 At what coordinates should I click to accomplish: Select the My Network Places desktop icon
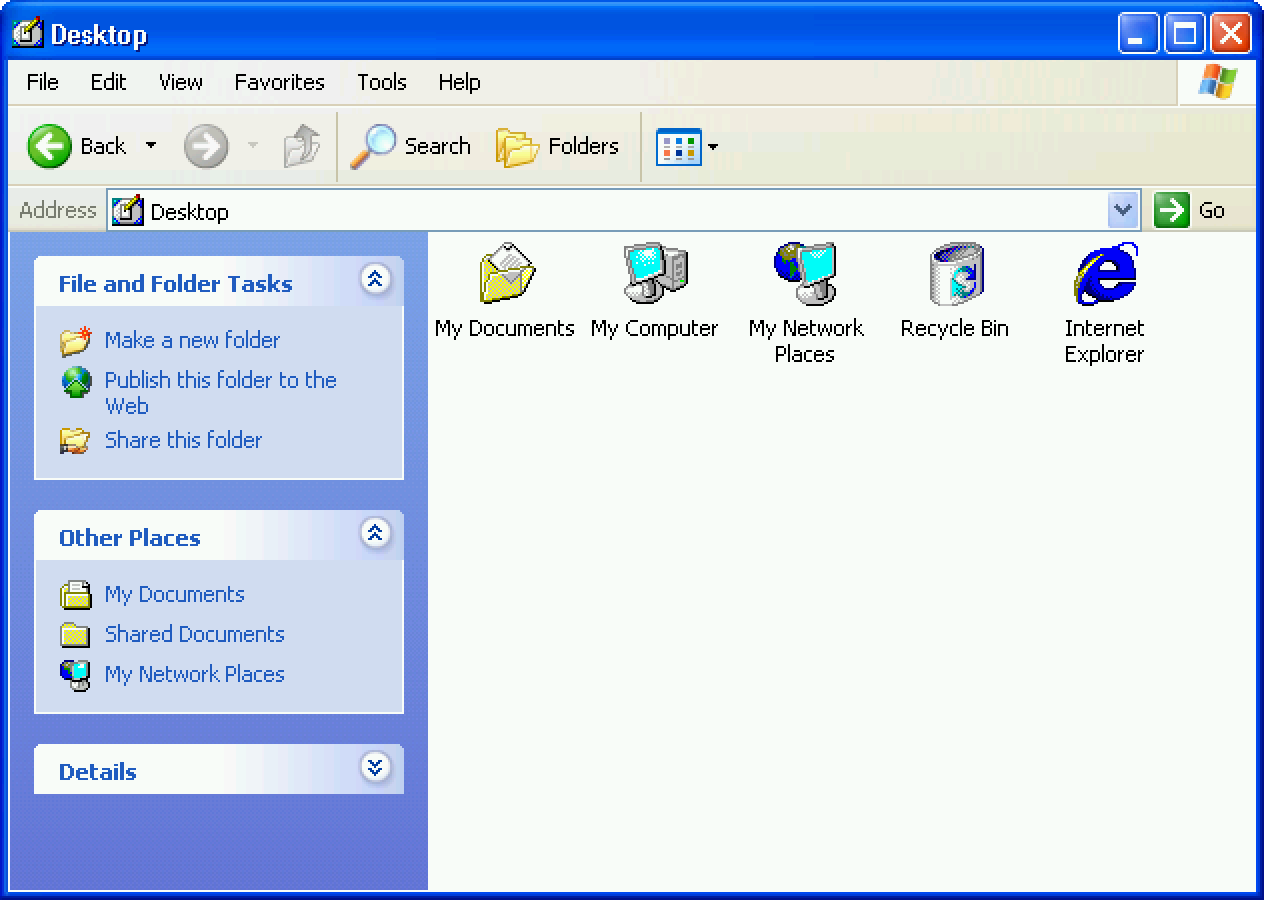pyautogui.click(x=805, y=274)
